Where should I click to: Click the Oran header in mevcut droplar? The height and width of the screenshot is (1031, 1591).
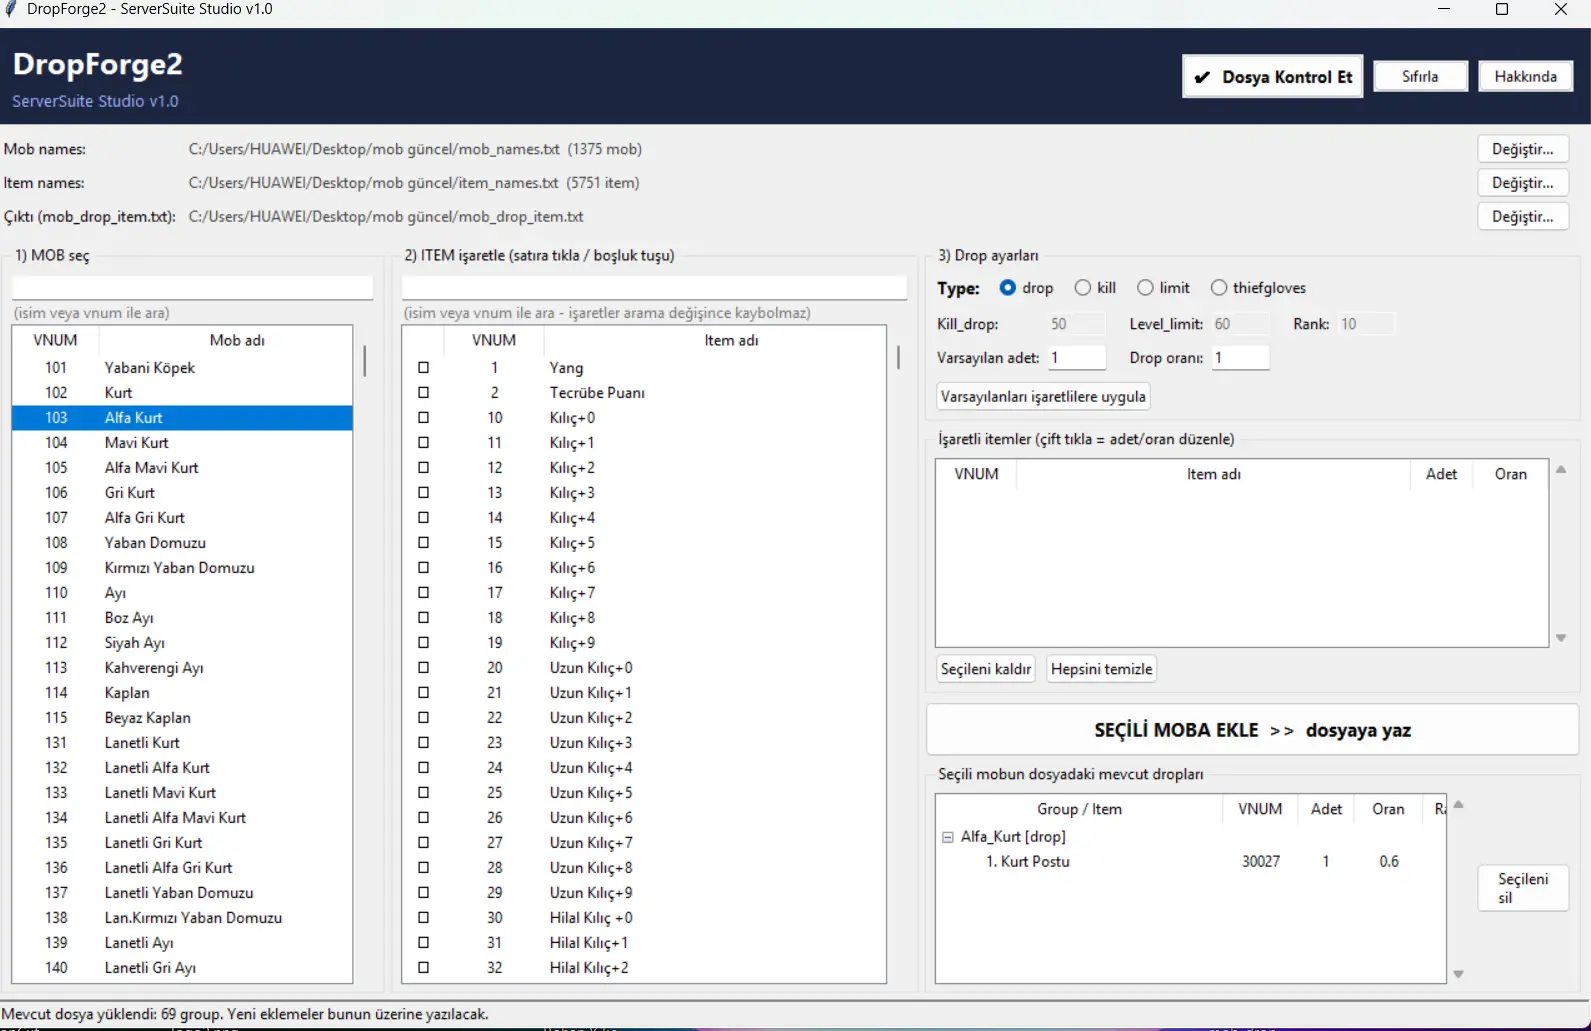(1388, 809)
